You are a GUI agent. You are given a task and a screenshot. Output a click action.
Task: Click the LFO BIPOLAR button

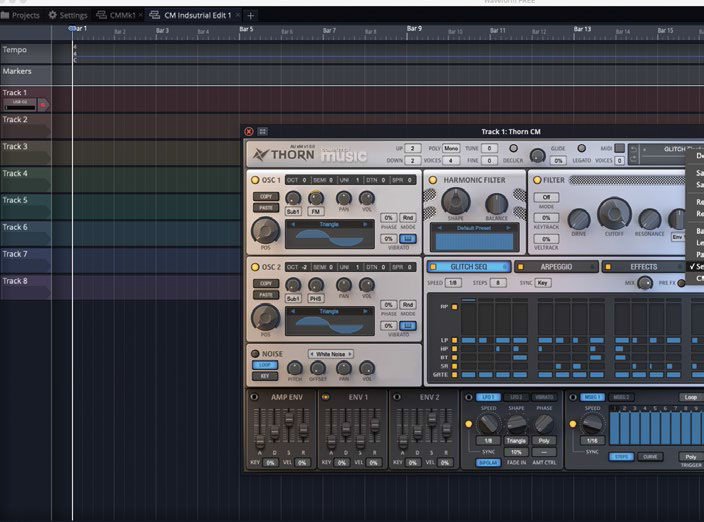488,462
